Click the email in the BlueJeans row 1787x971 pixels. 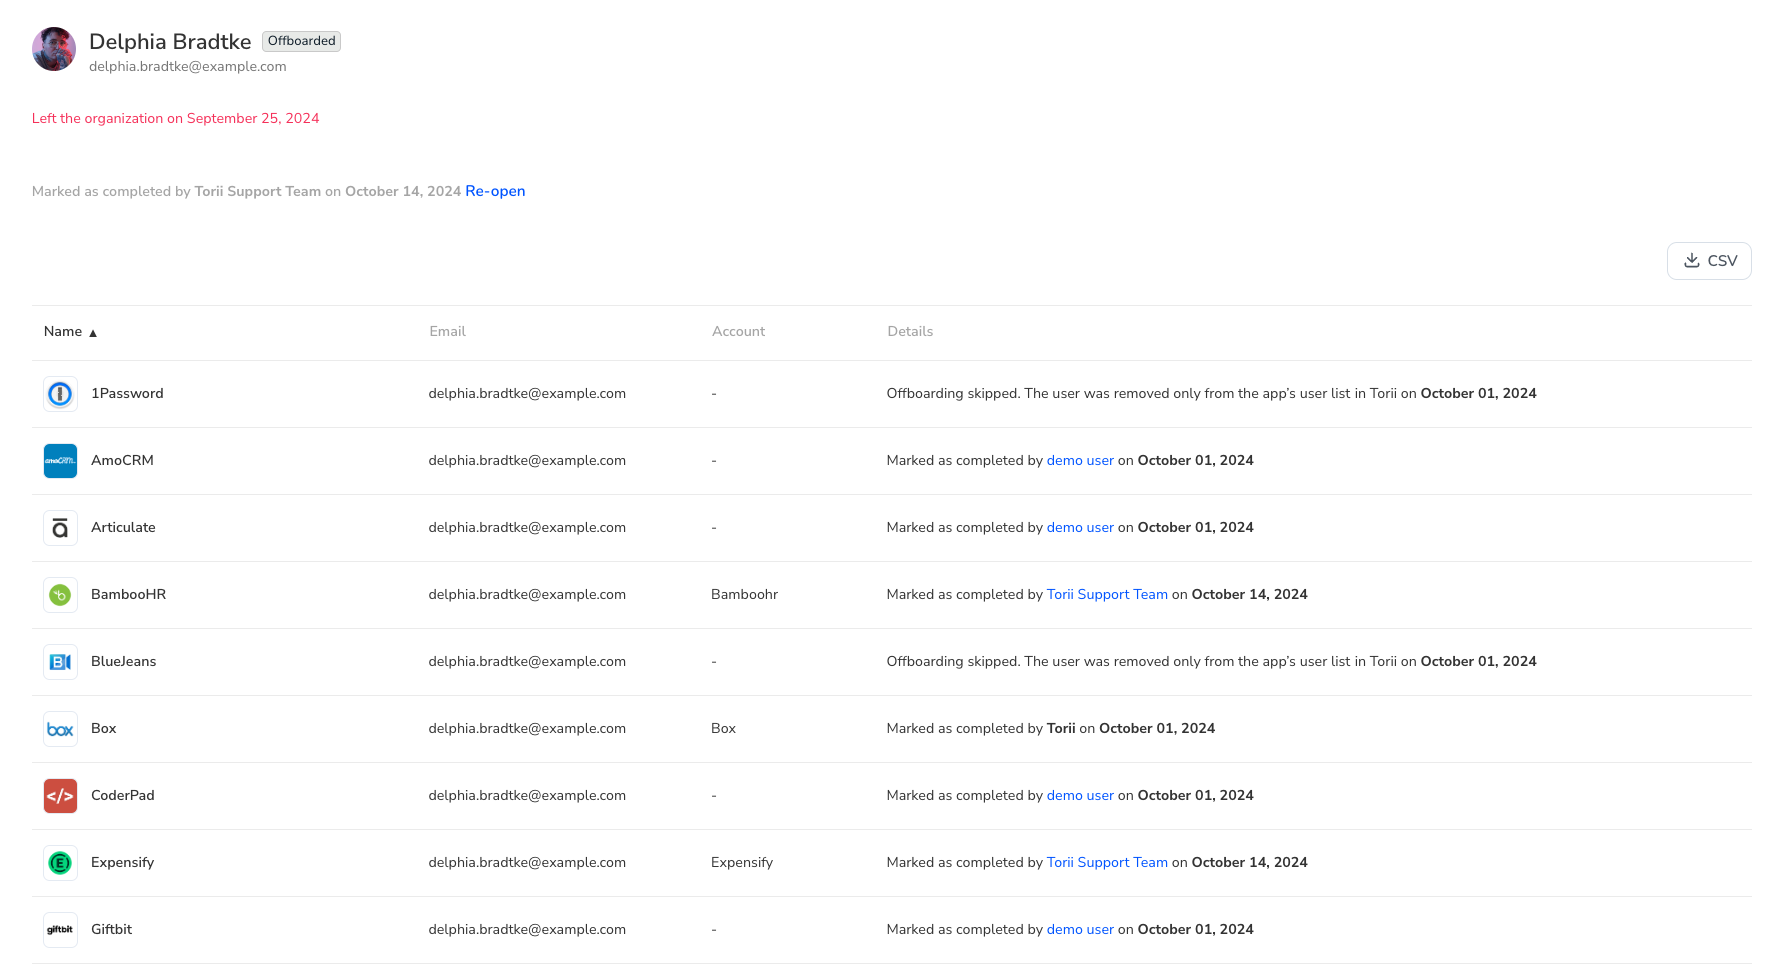pyautogui.click(x=527, y=662)
